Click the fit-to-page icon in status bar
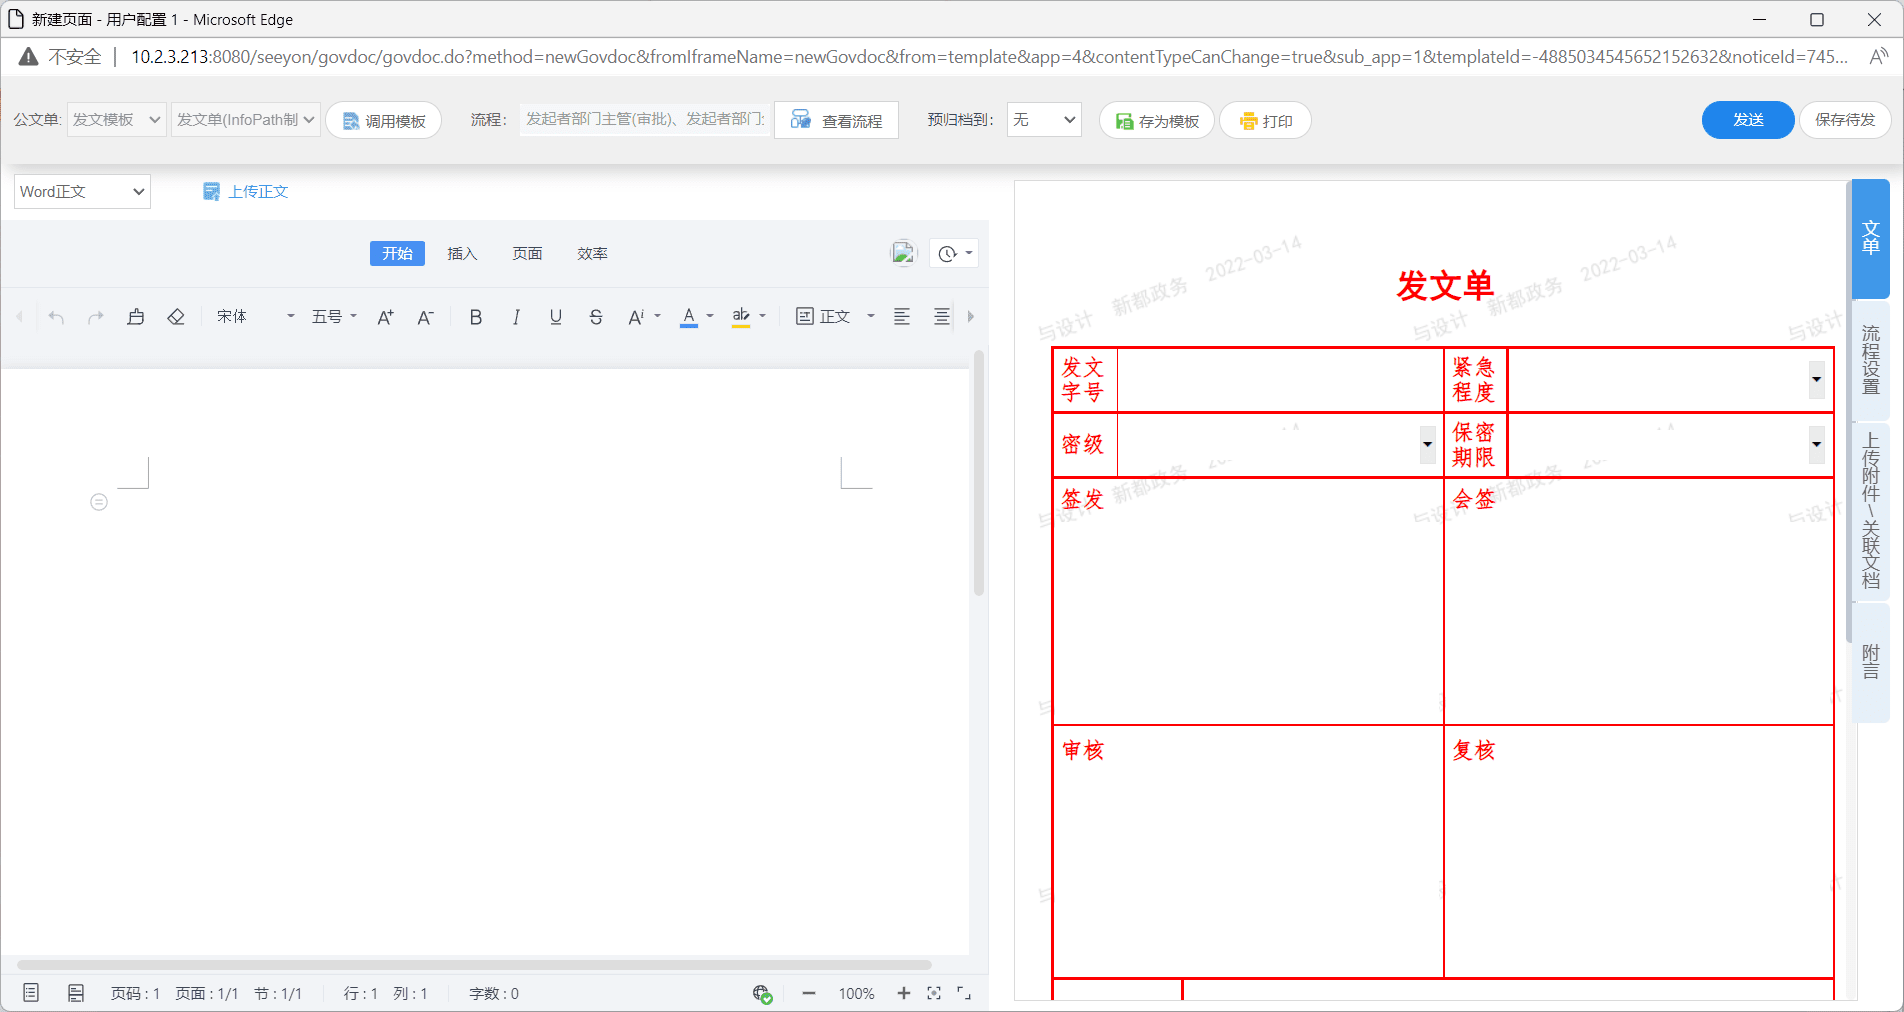1904x1012 pixels. pyautogui.click(x=934, y=993)
